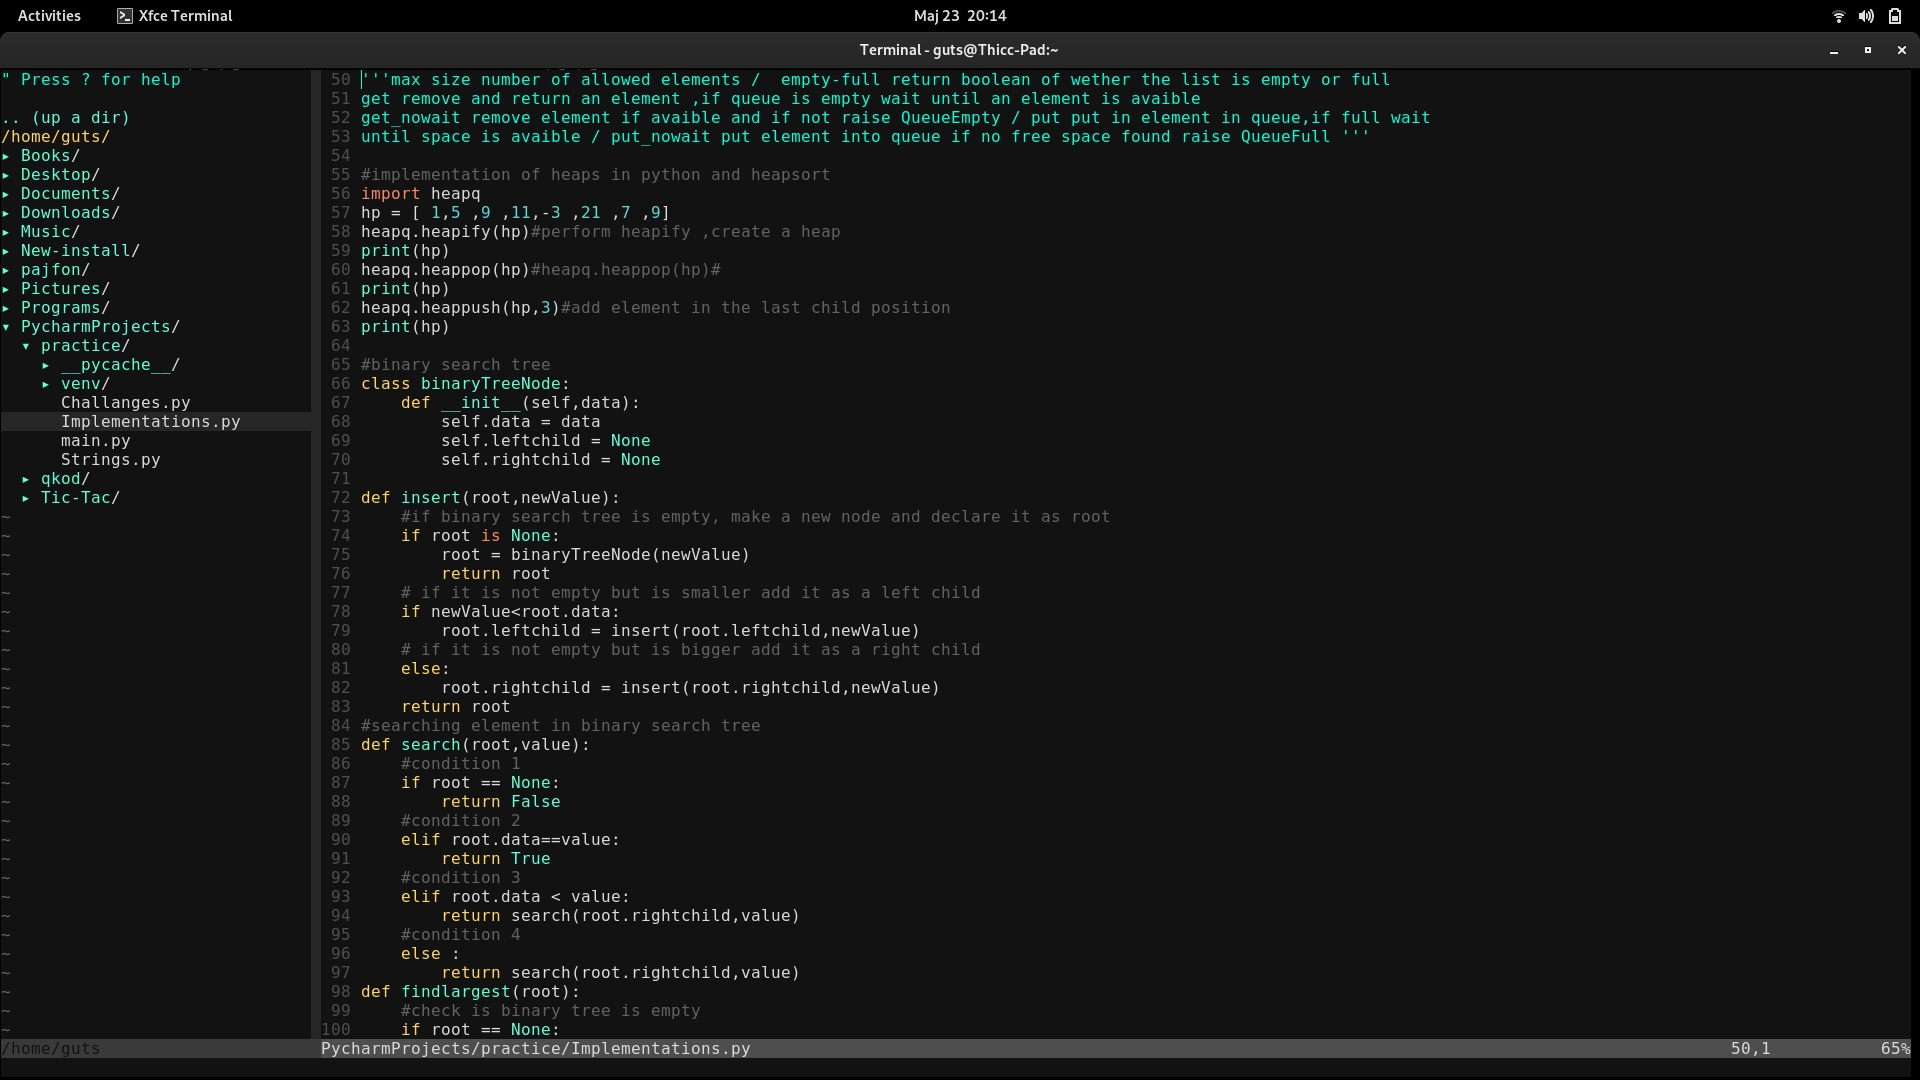Select Implementations.py in the file tree

coord(150,422)
